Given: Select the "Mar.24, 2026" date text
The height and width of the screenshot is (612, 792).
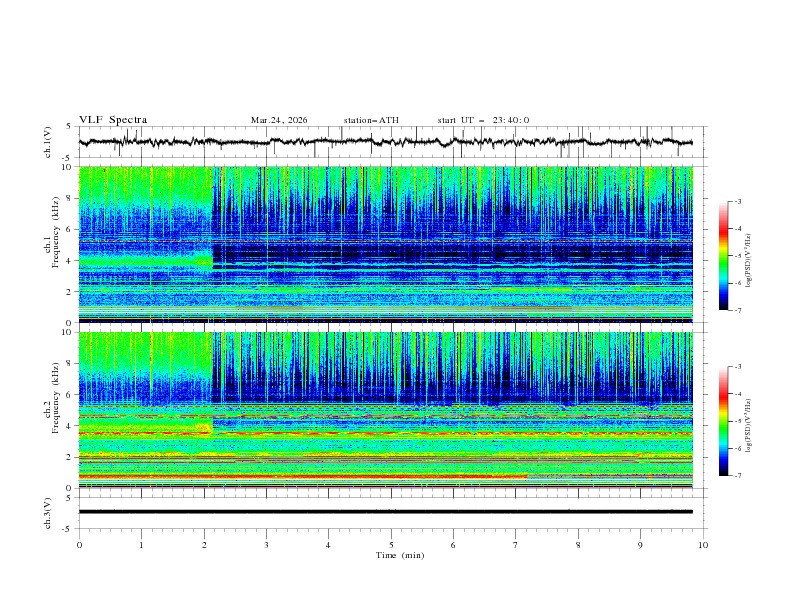Looking at the screenshot, I should click(279, 120).
